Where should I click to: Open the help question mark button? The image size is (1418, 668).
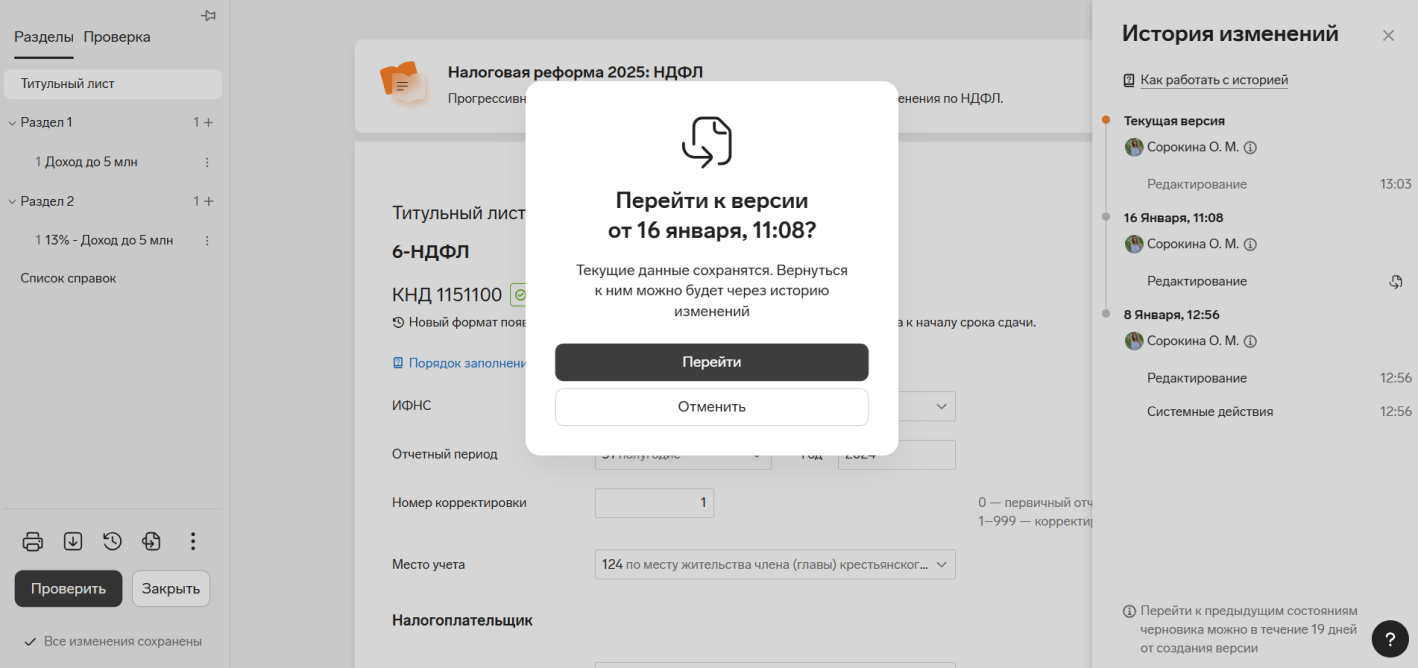(1390, 639)
